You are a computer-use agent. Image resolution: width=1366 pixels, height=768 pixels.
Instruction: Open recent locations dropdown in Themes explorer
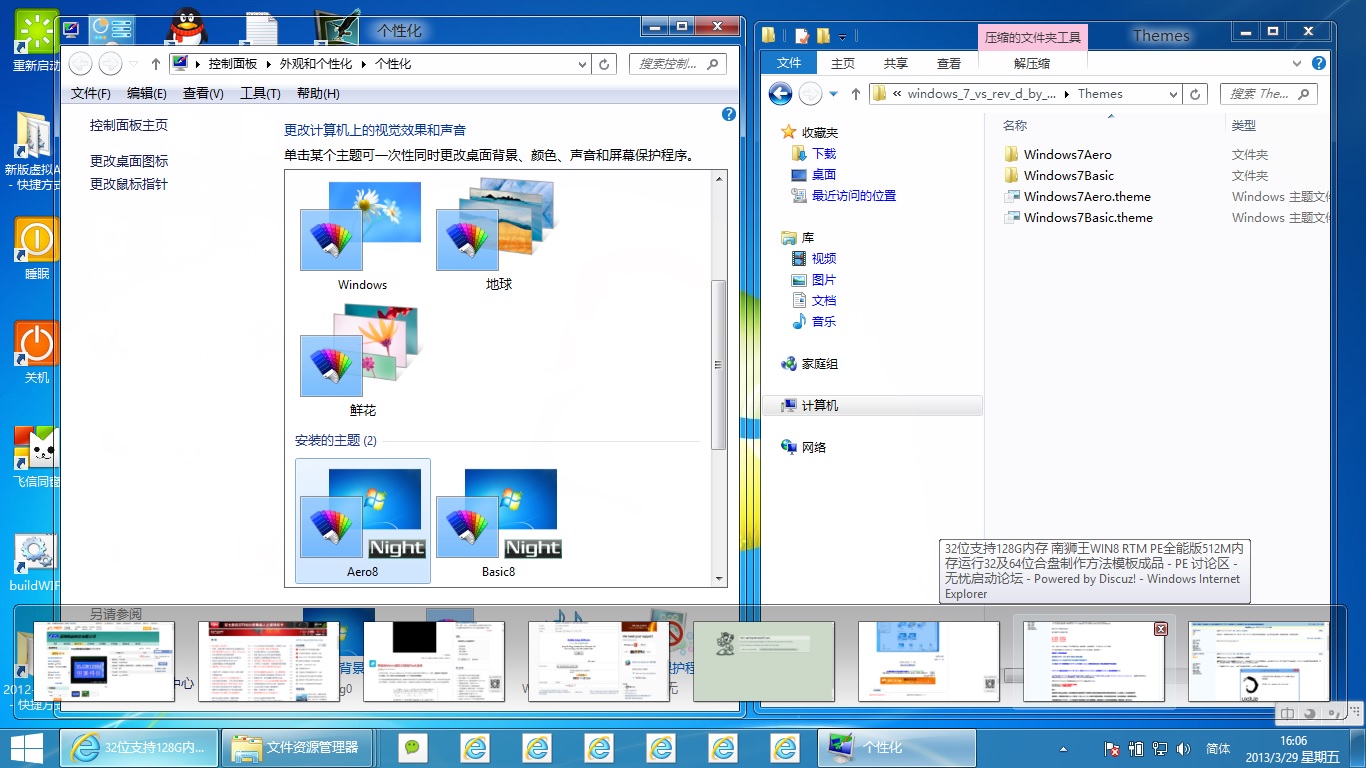click(x=834, y=94)
